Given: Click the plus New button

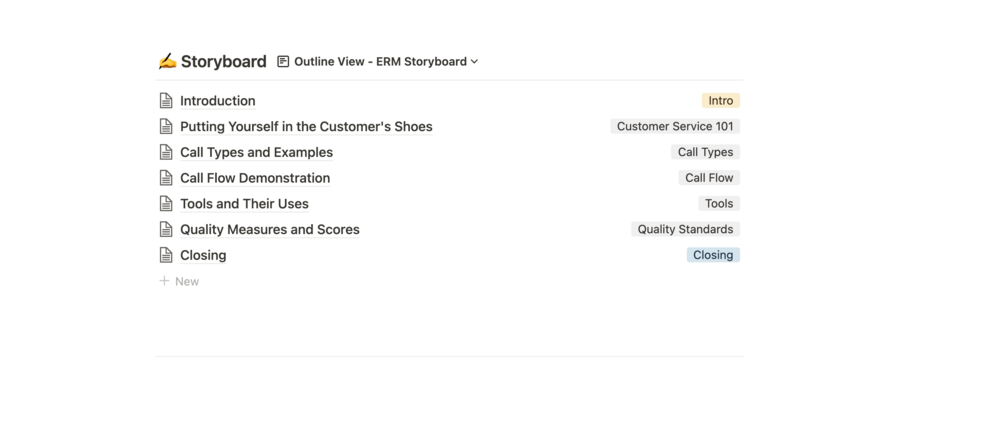Looking at the screenshot, I should pyautogui.click(x=179, y=282).
